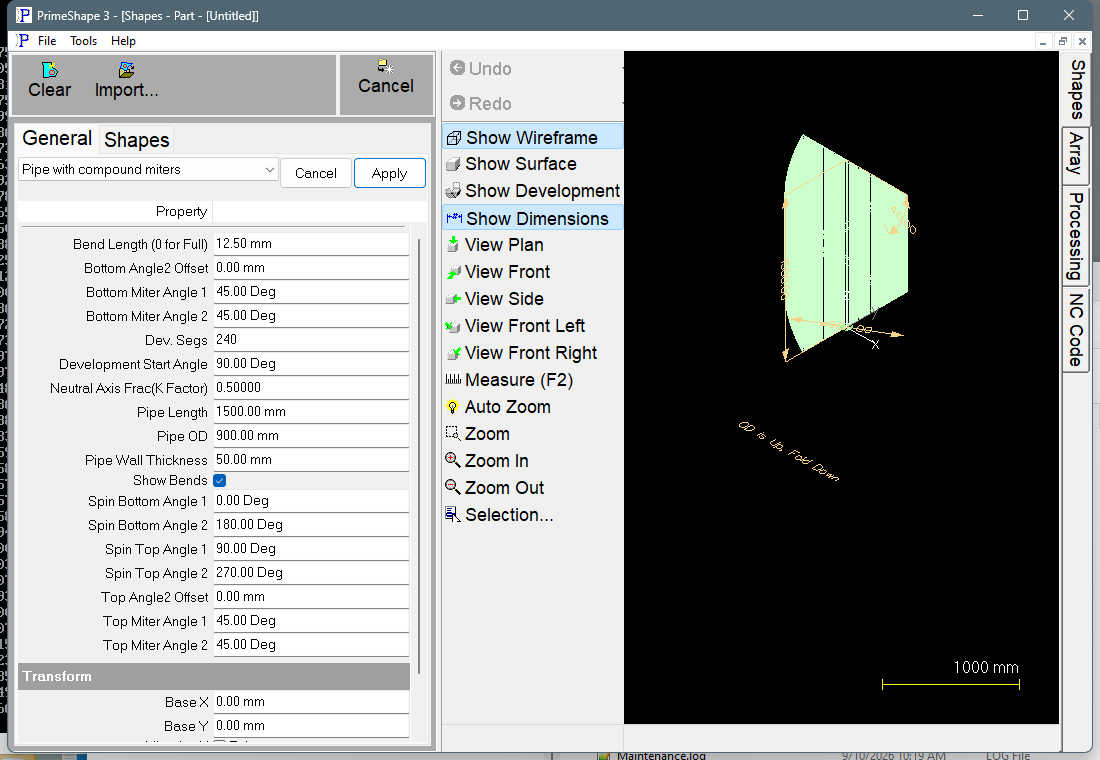
Task: Uncheck the Show Bends checkbox
Action: tap(220, 481)
